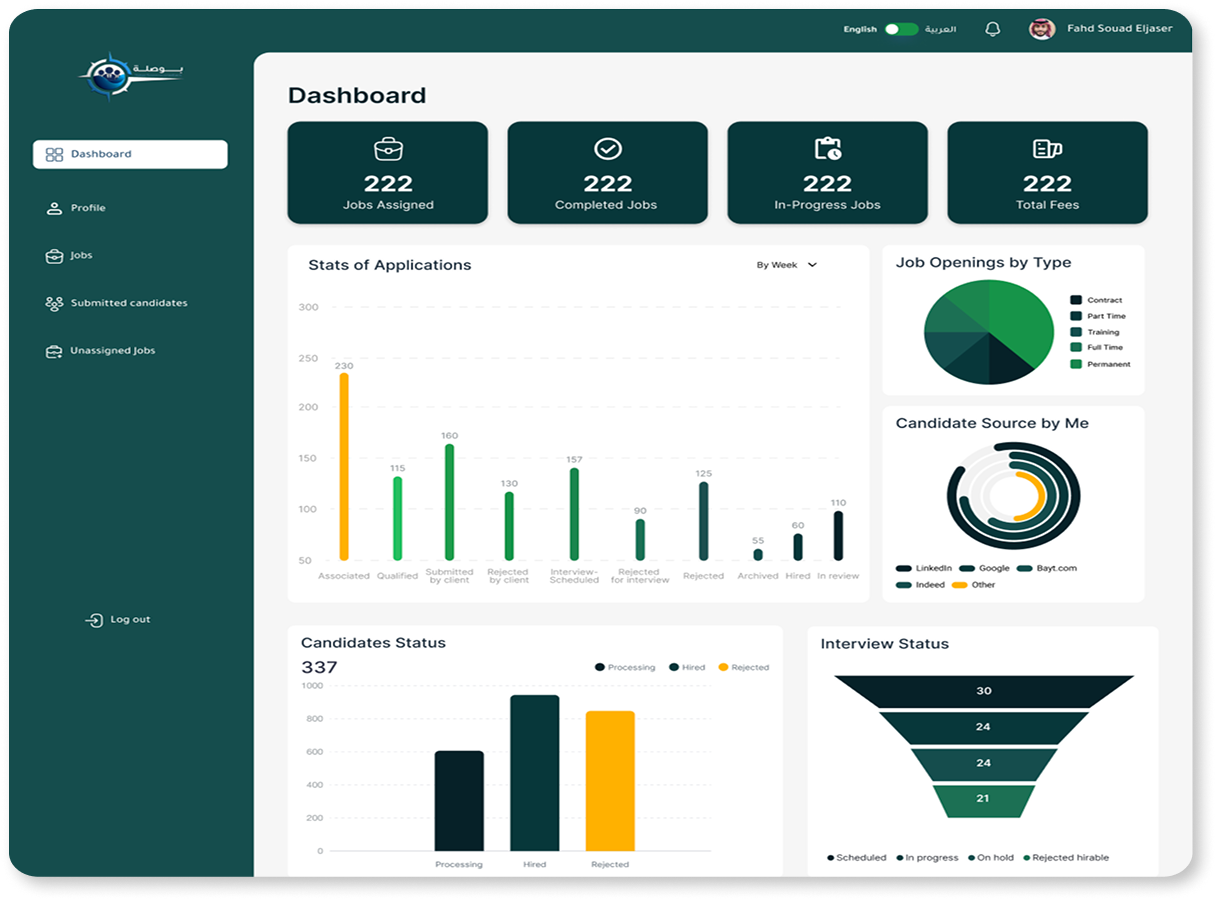Click the 337 total under Candidates Status

pyautogui.click(x=319, y=667)
